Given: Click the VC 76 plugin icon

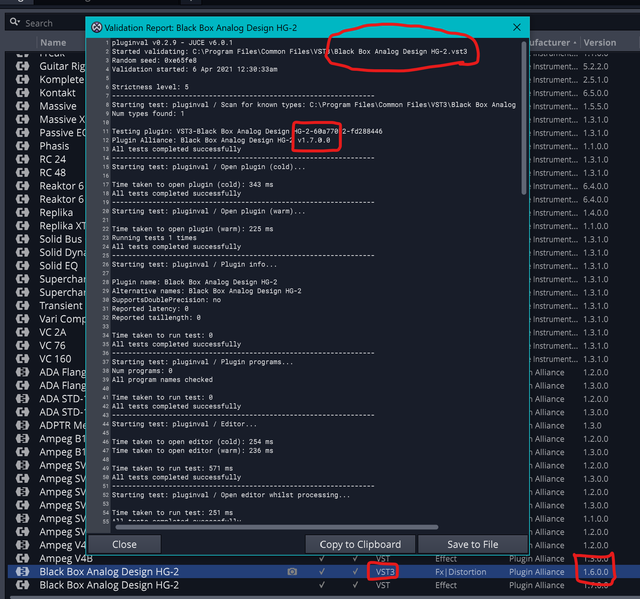Looking at the screenshot, I should coord(22,346).
